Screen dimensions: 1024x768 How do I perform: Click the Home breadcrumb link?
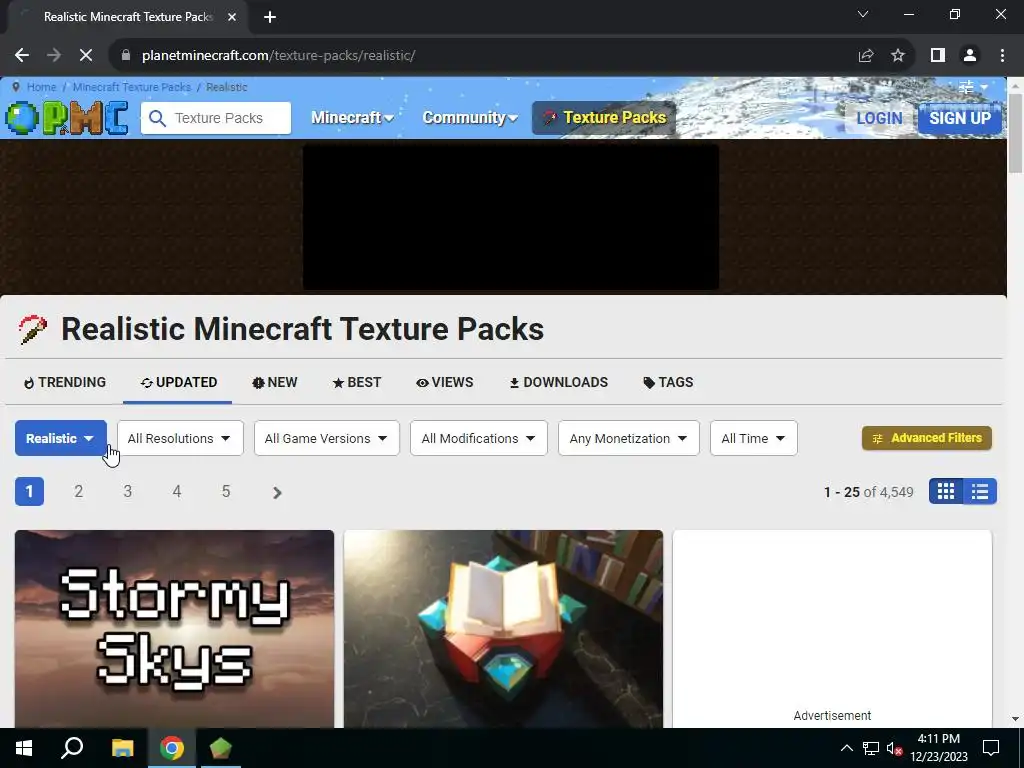click(x=41, y=87)
